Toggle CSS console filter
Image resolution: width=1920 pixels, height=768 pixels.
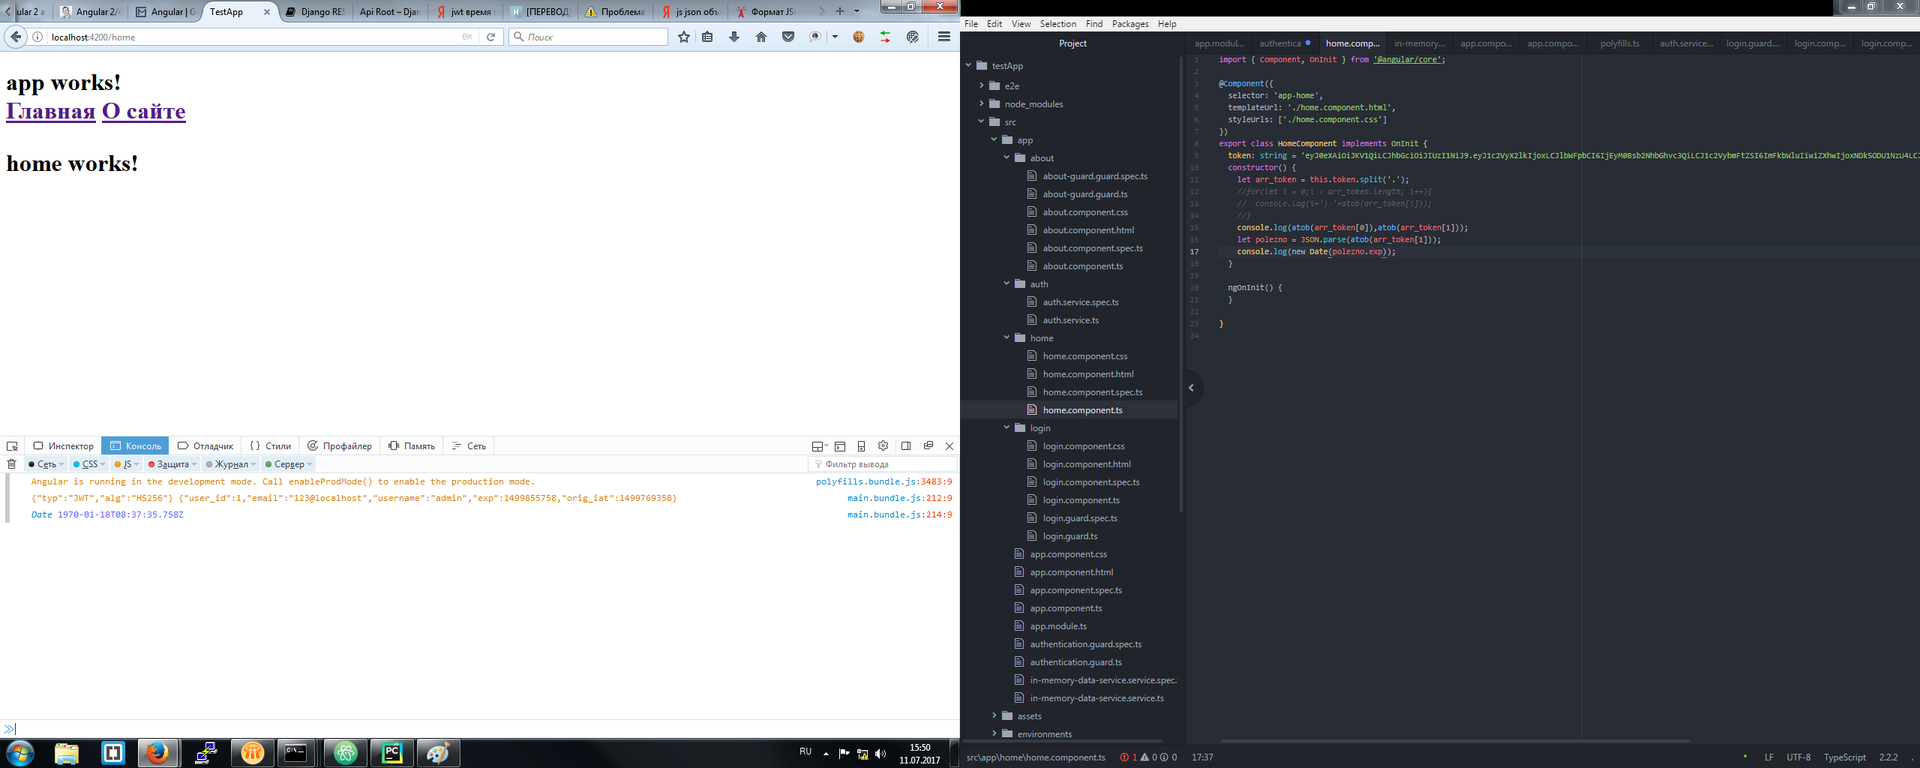click(x=89, y=464)
